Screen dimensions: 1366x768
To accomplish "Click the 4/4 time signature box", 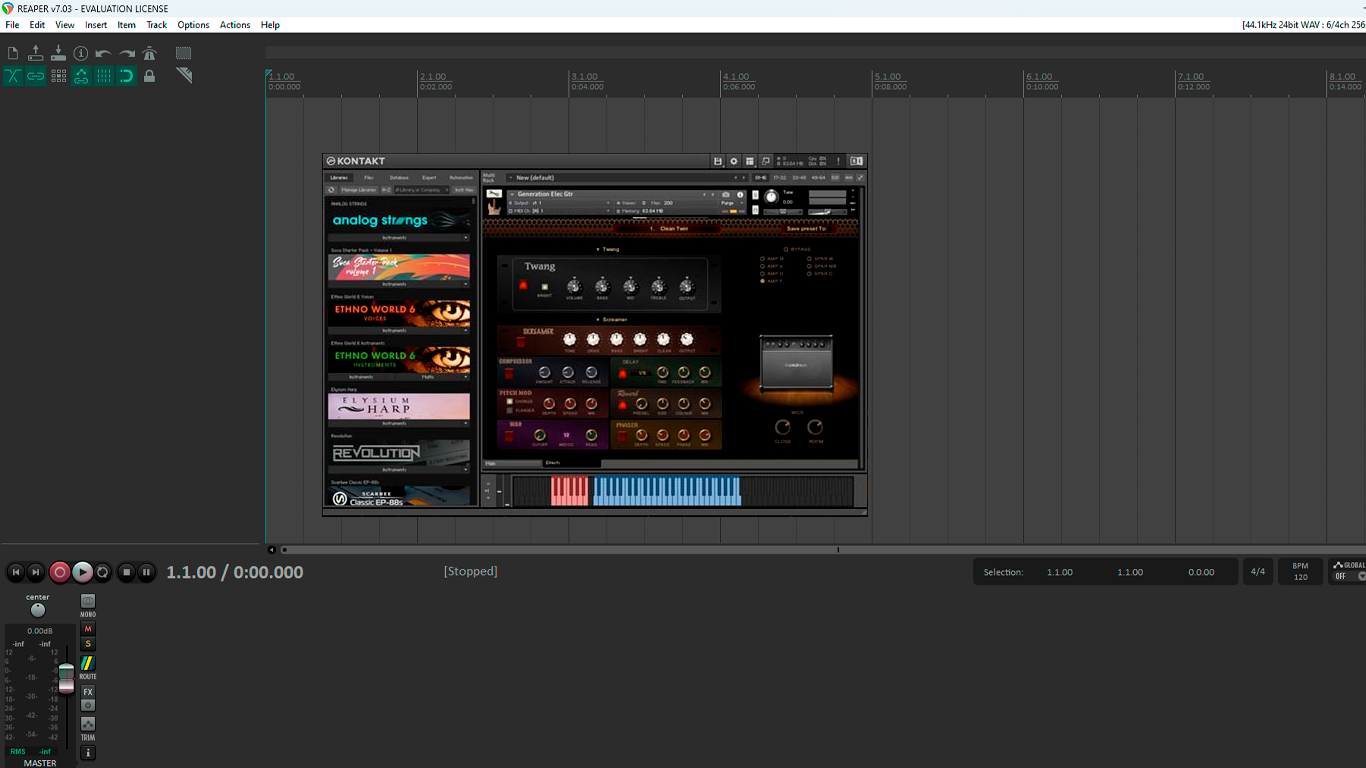I will 1257,572.
